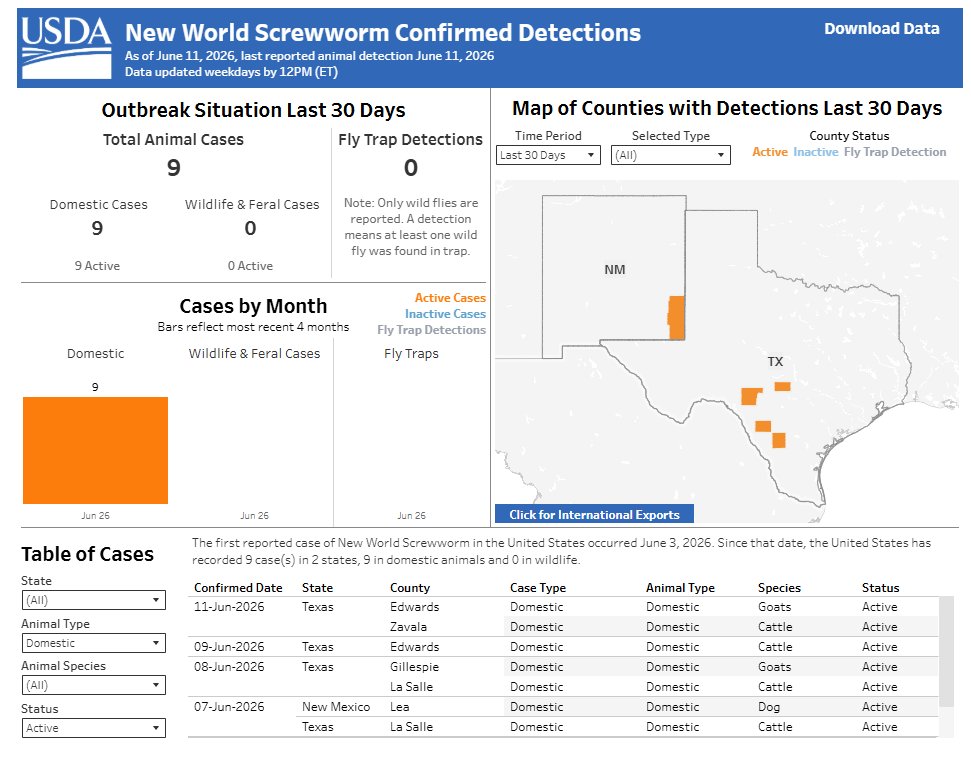Open the Animal Species filter dropdown
Image resolution: width=971 pixels, height=765 pixels.
94,685
